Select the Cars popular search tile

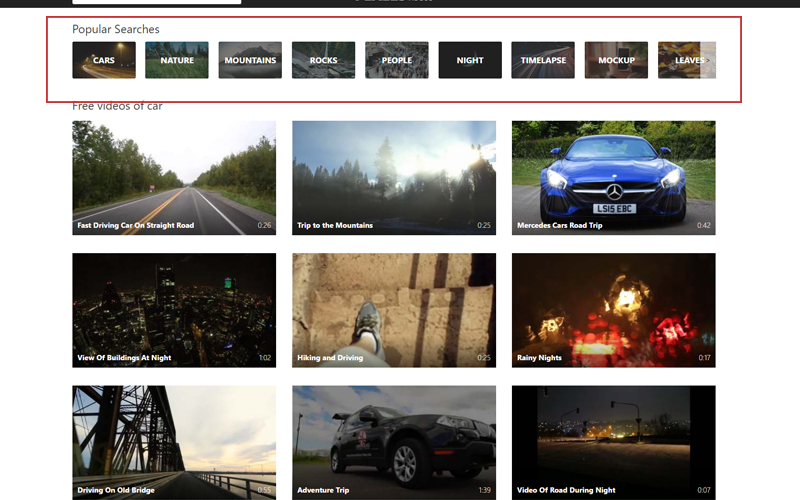[x=104, y=60]
